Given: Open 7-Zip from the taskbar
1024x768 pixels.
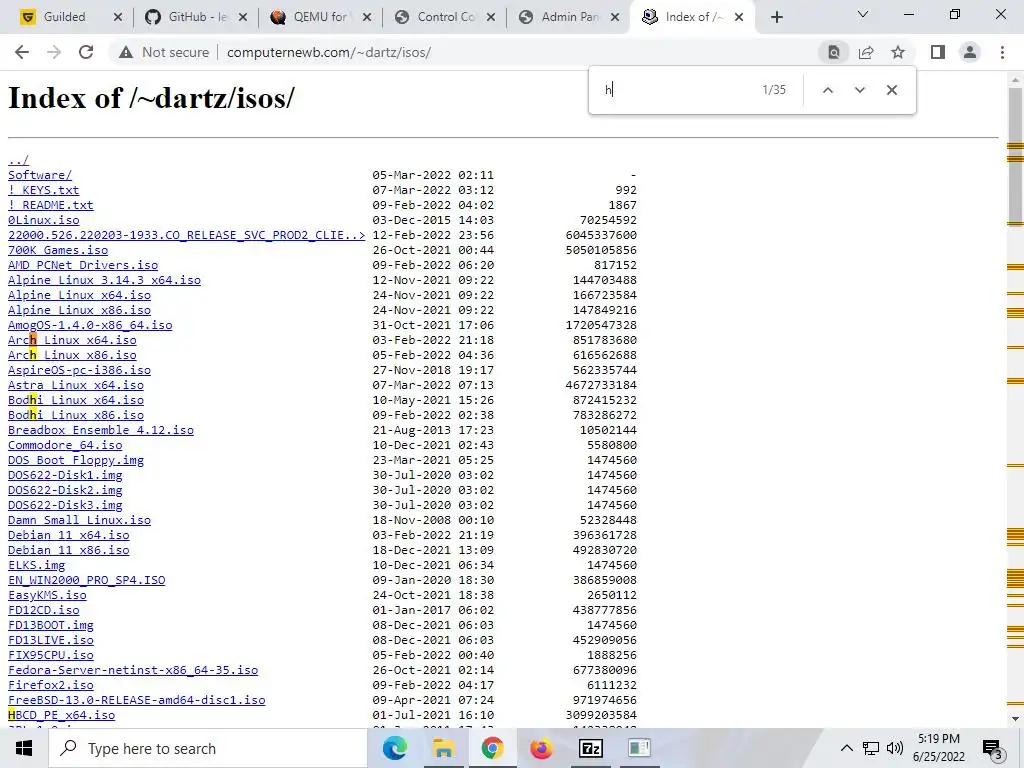Looking at the screenshot, I should 590,748.
